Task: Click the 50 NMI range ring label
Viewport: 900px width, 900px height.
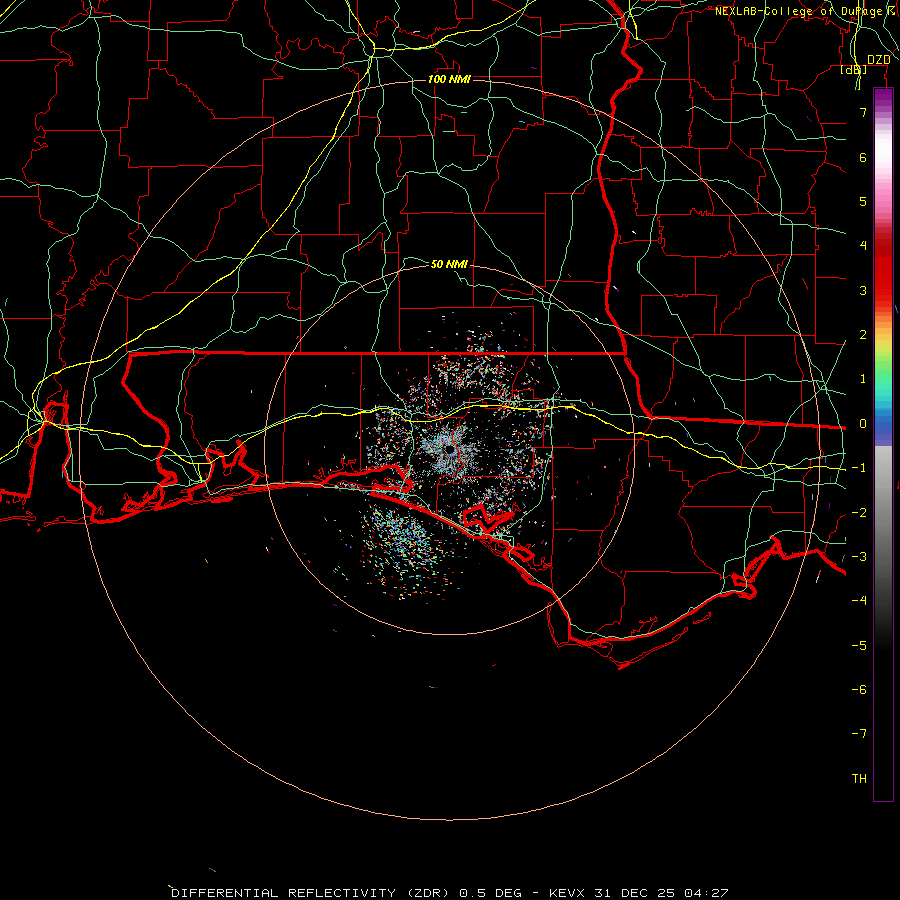Action: (449, 264)
